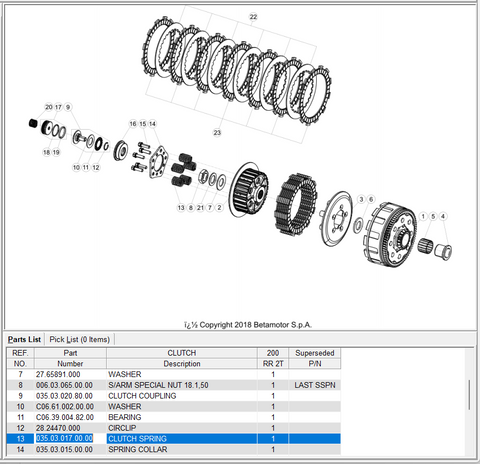This screenshot has width=480, height=464.
Task: Select the BEARING description row
Action: click(174, 417)
